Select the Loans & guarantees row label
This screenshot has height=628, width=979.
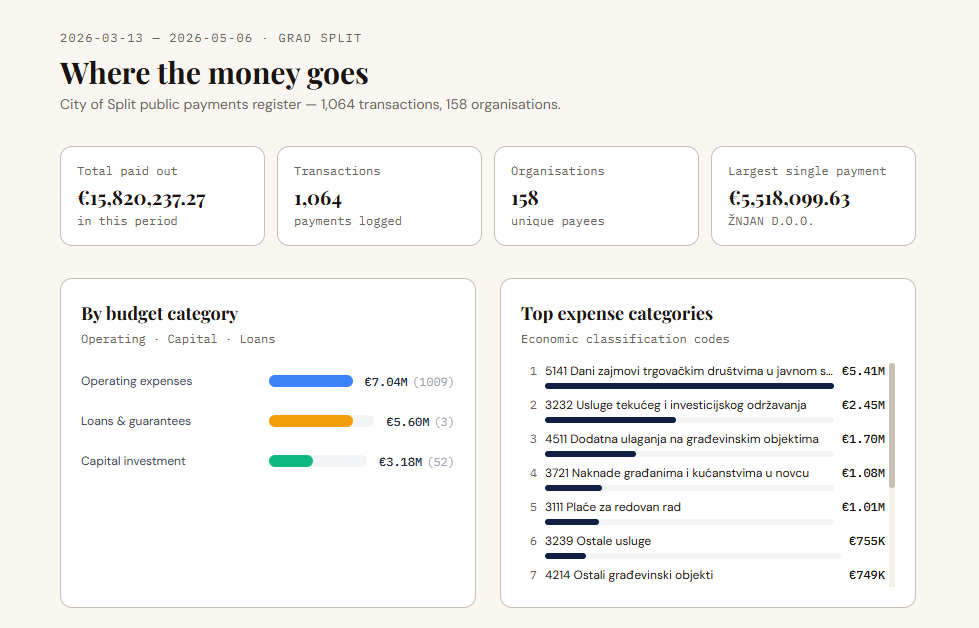pos(136,421)
